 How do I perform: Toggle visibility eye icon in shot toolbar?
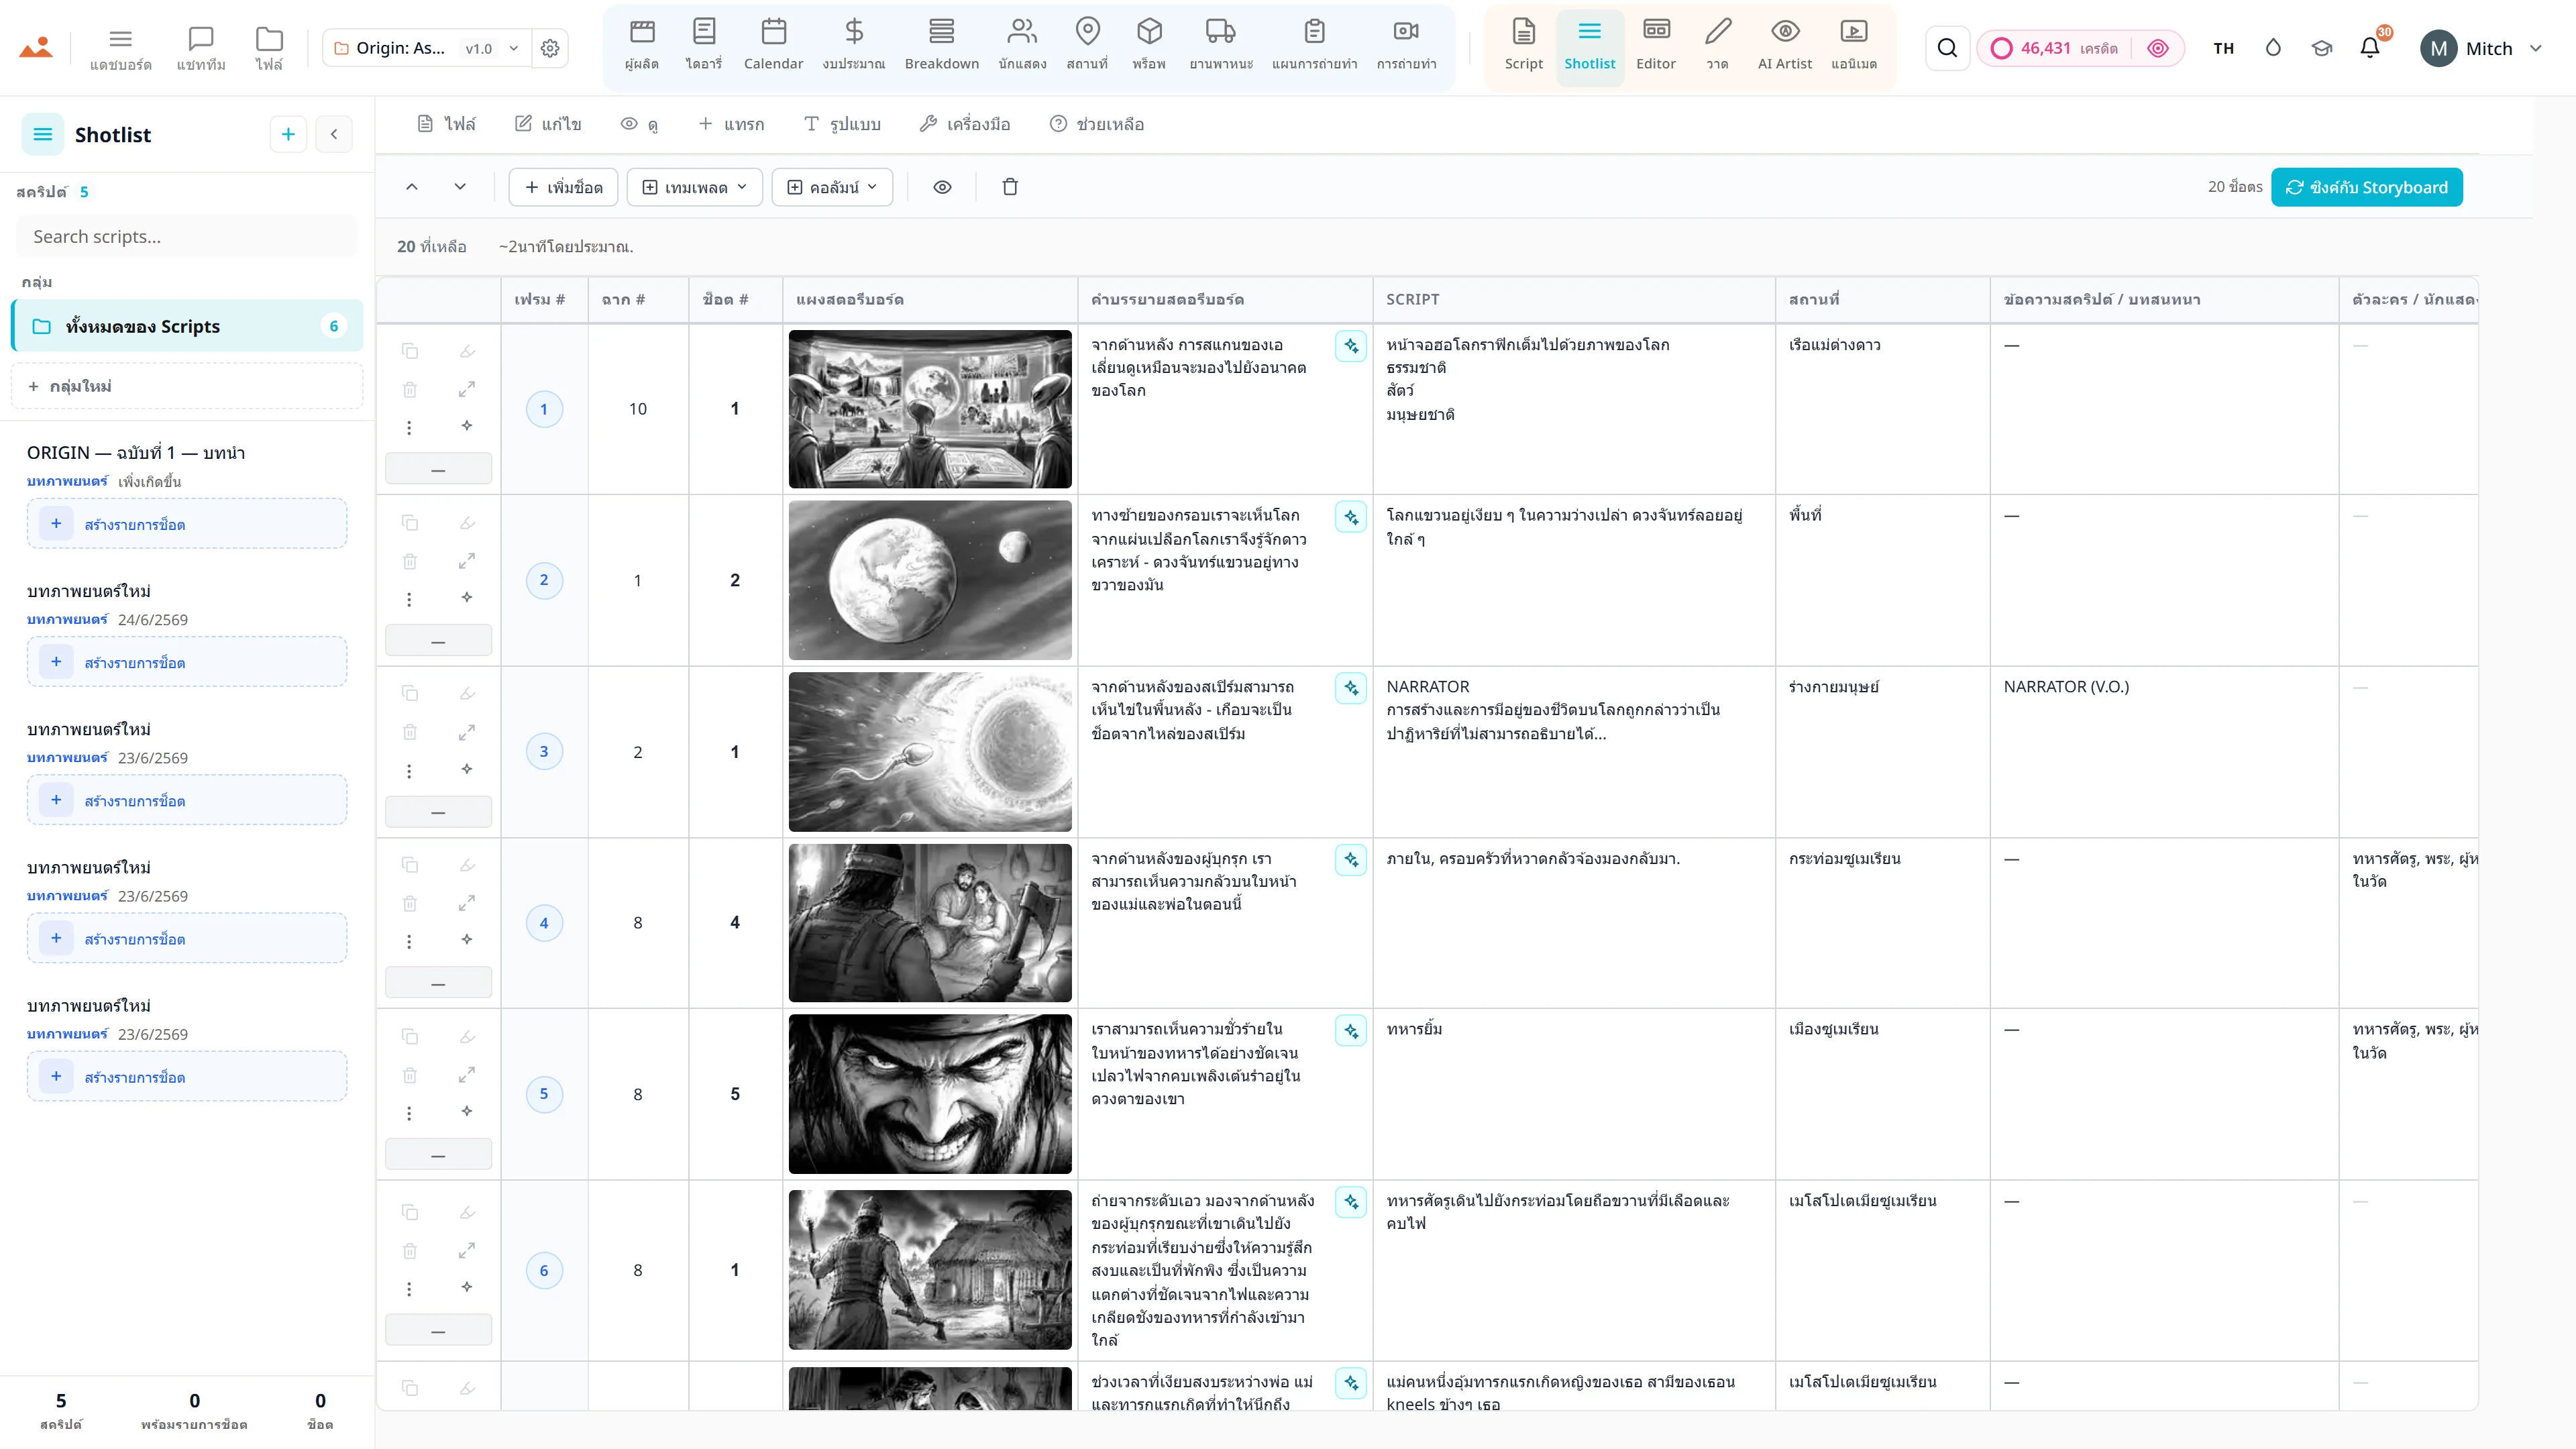pyautogui.click(x=942, y=187)
